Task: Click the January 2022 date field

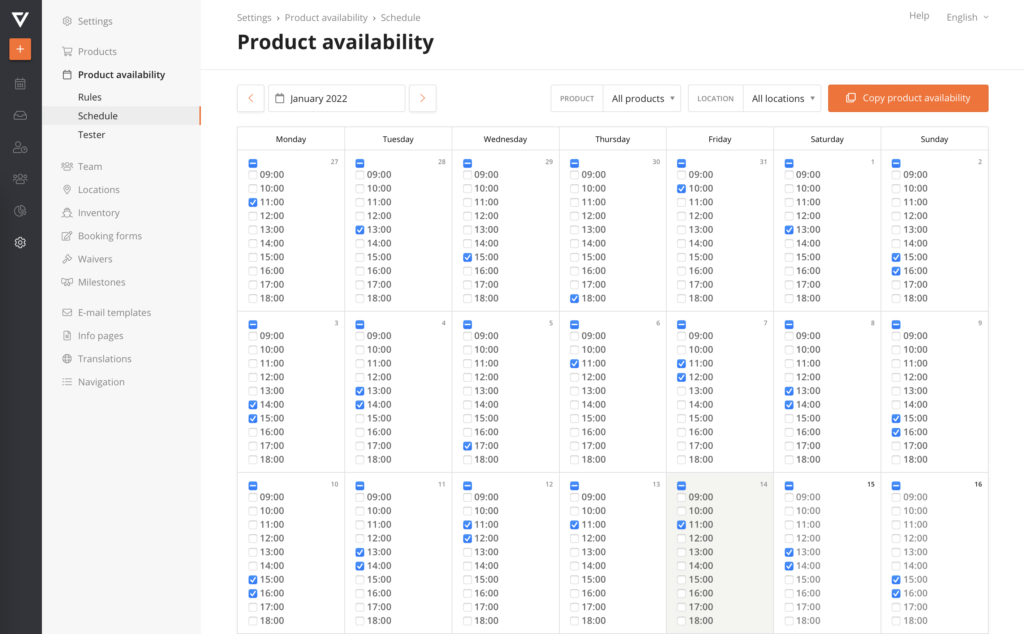Action: pos(337,98)
